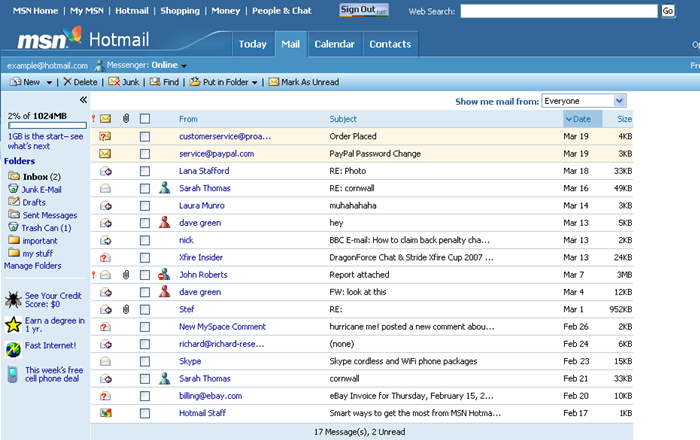Click inside the Web Search input field

click(x=559, y=11)
